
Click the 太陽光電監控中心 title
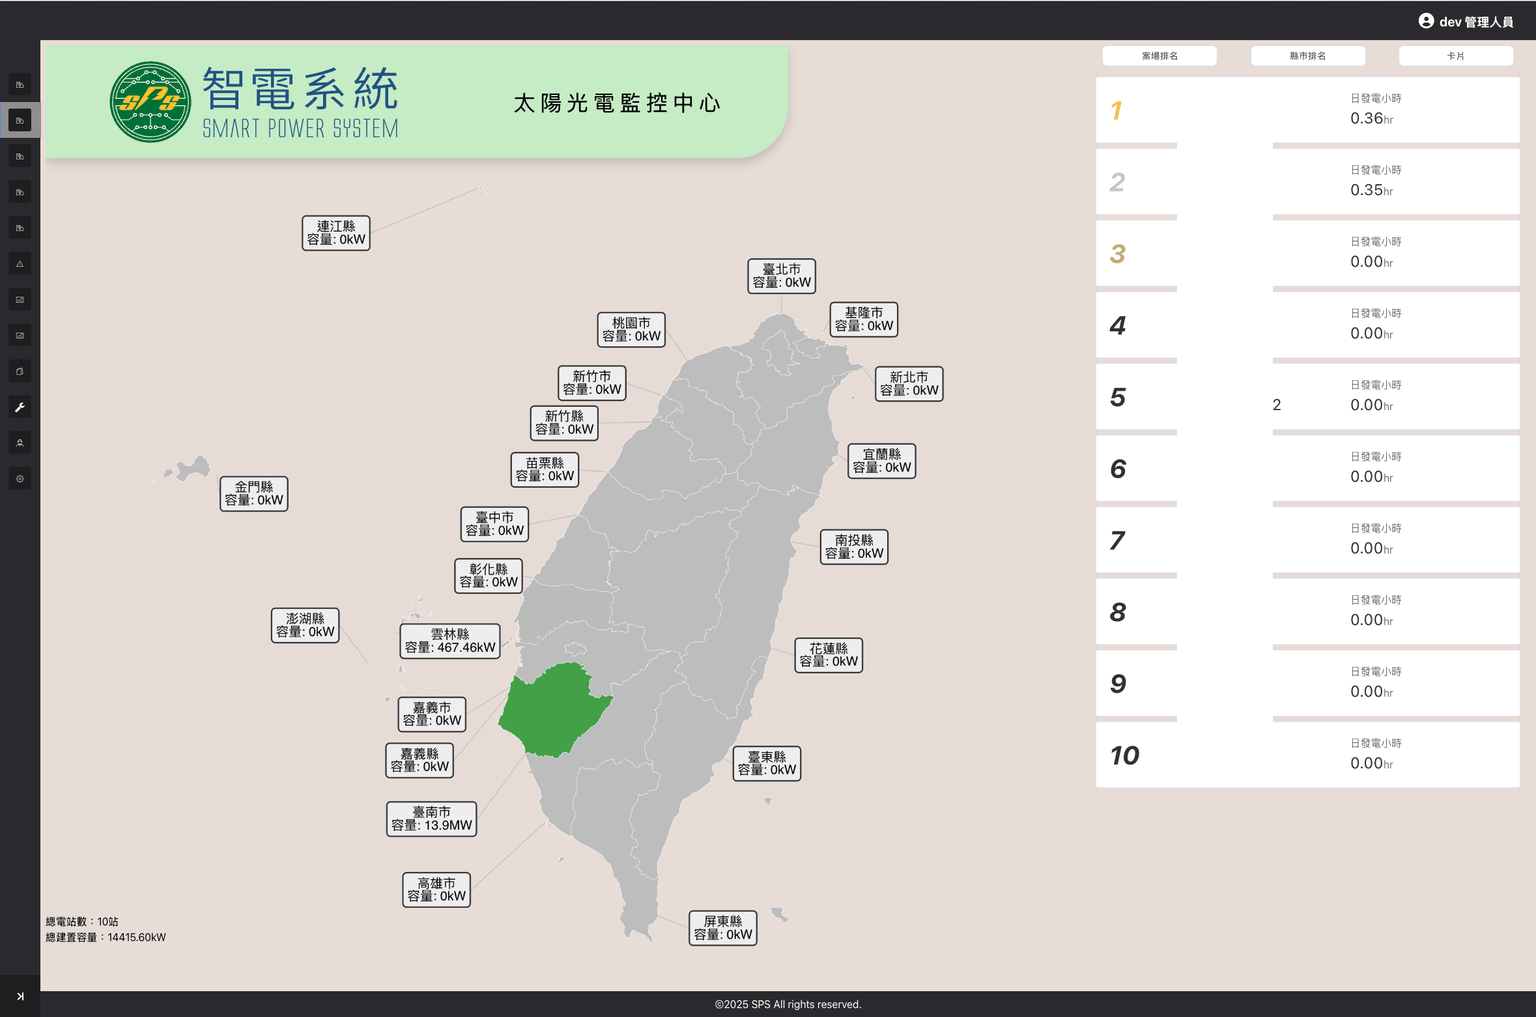coord(617,103)
